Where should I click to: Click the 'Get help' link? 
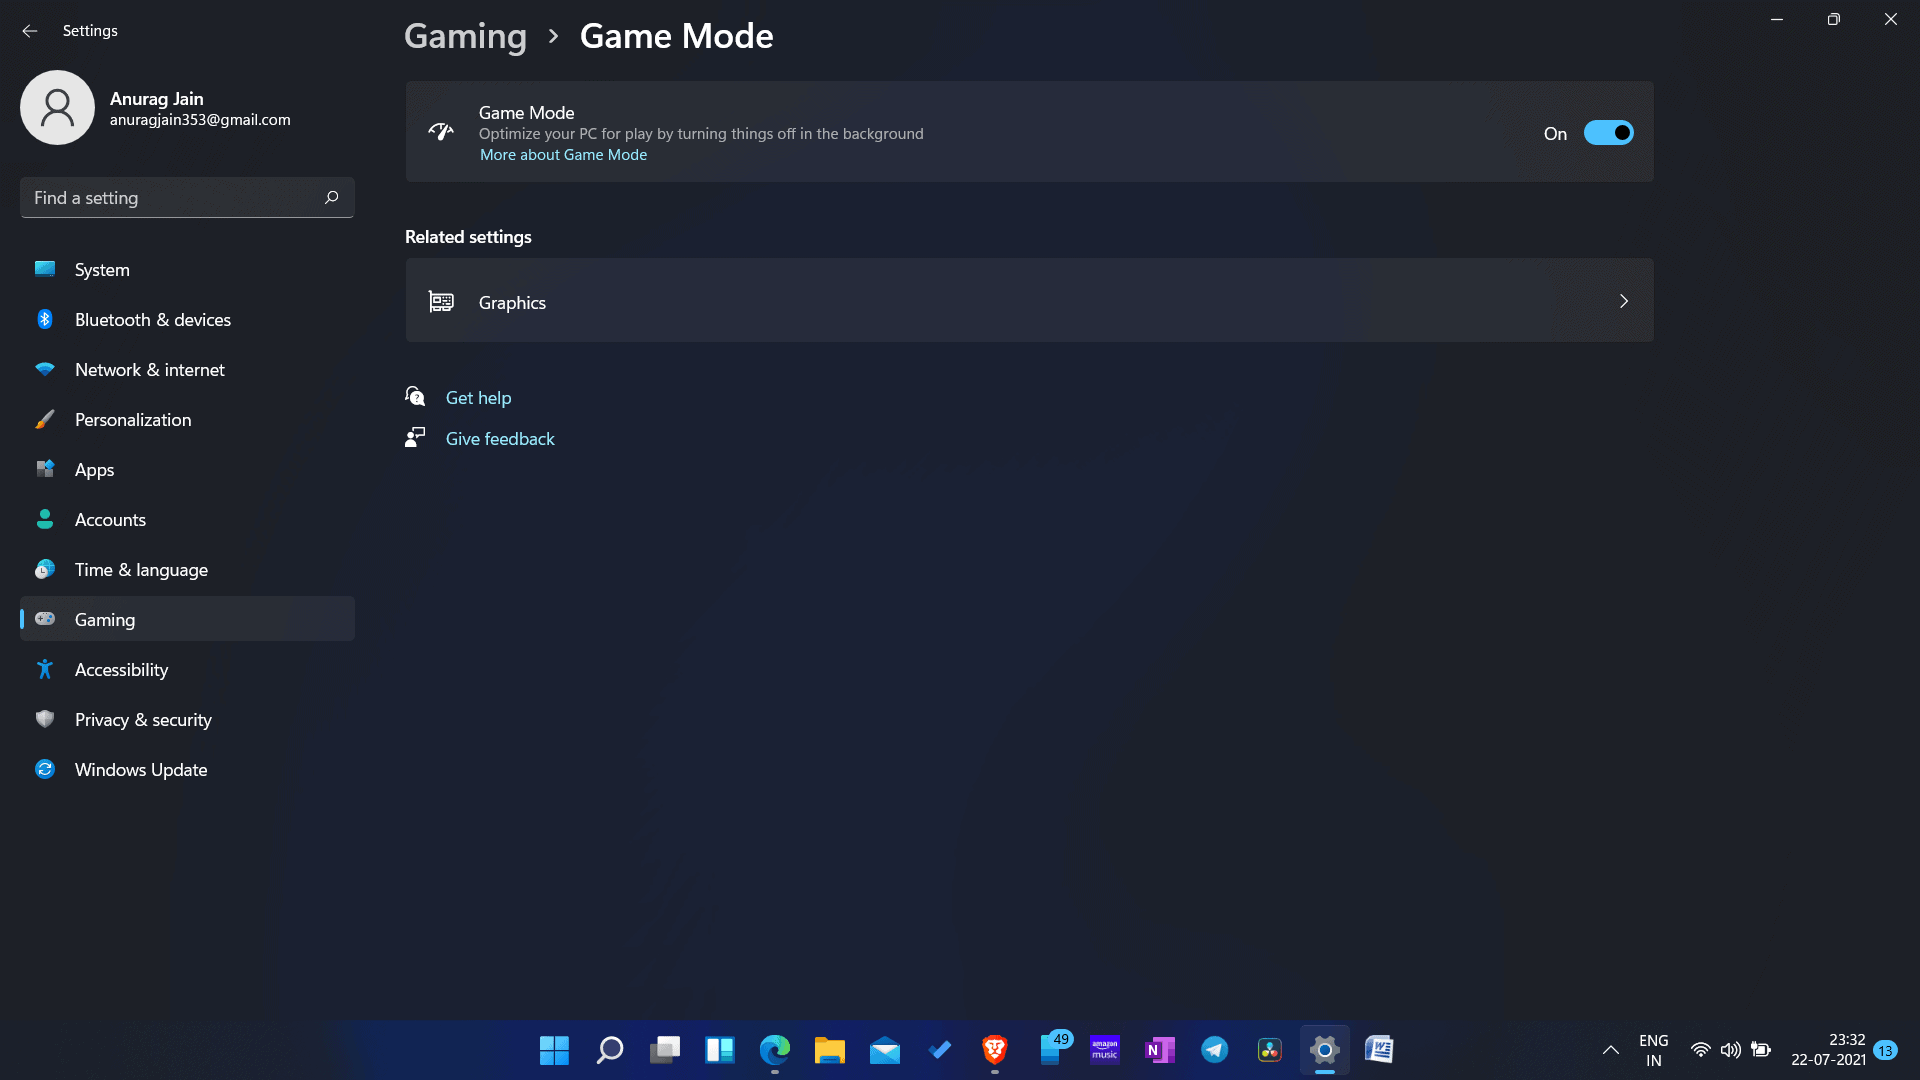tap(479, 397)
